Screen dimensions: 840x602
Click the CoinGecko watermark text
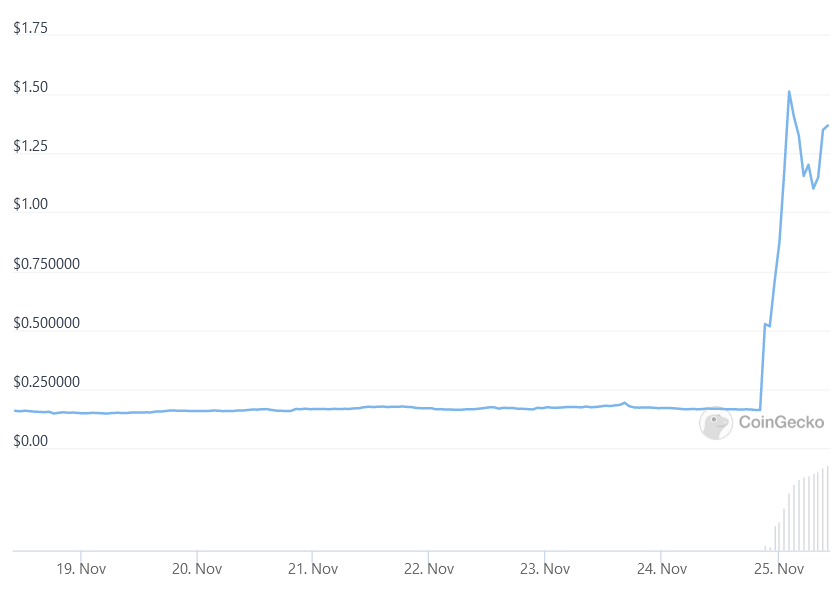click(781, 423)
